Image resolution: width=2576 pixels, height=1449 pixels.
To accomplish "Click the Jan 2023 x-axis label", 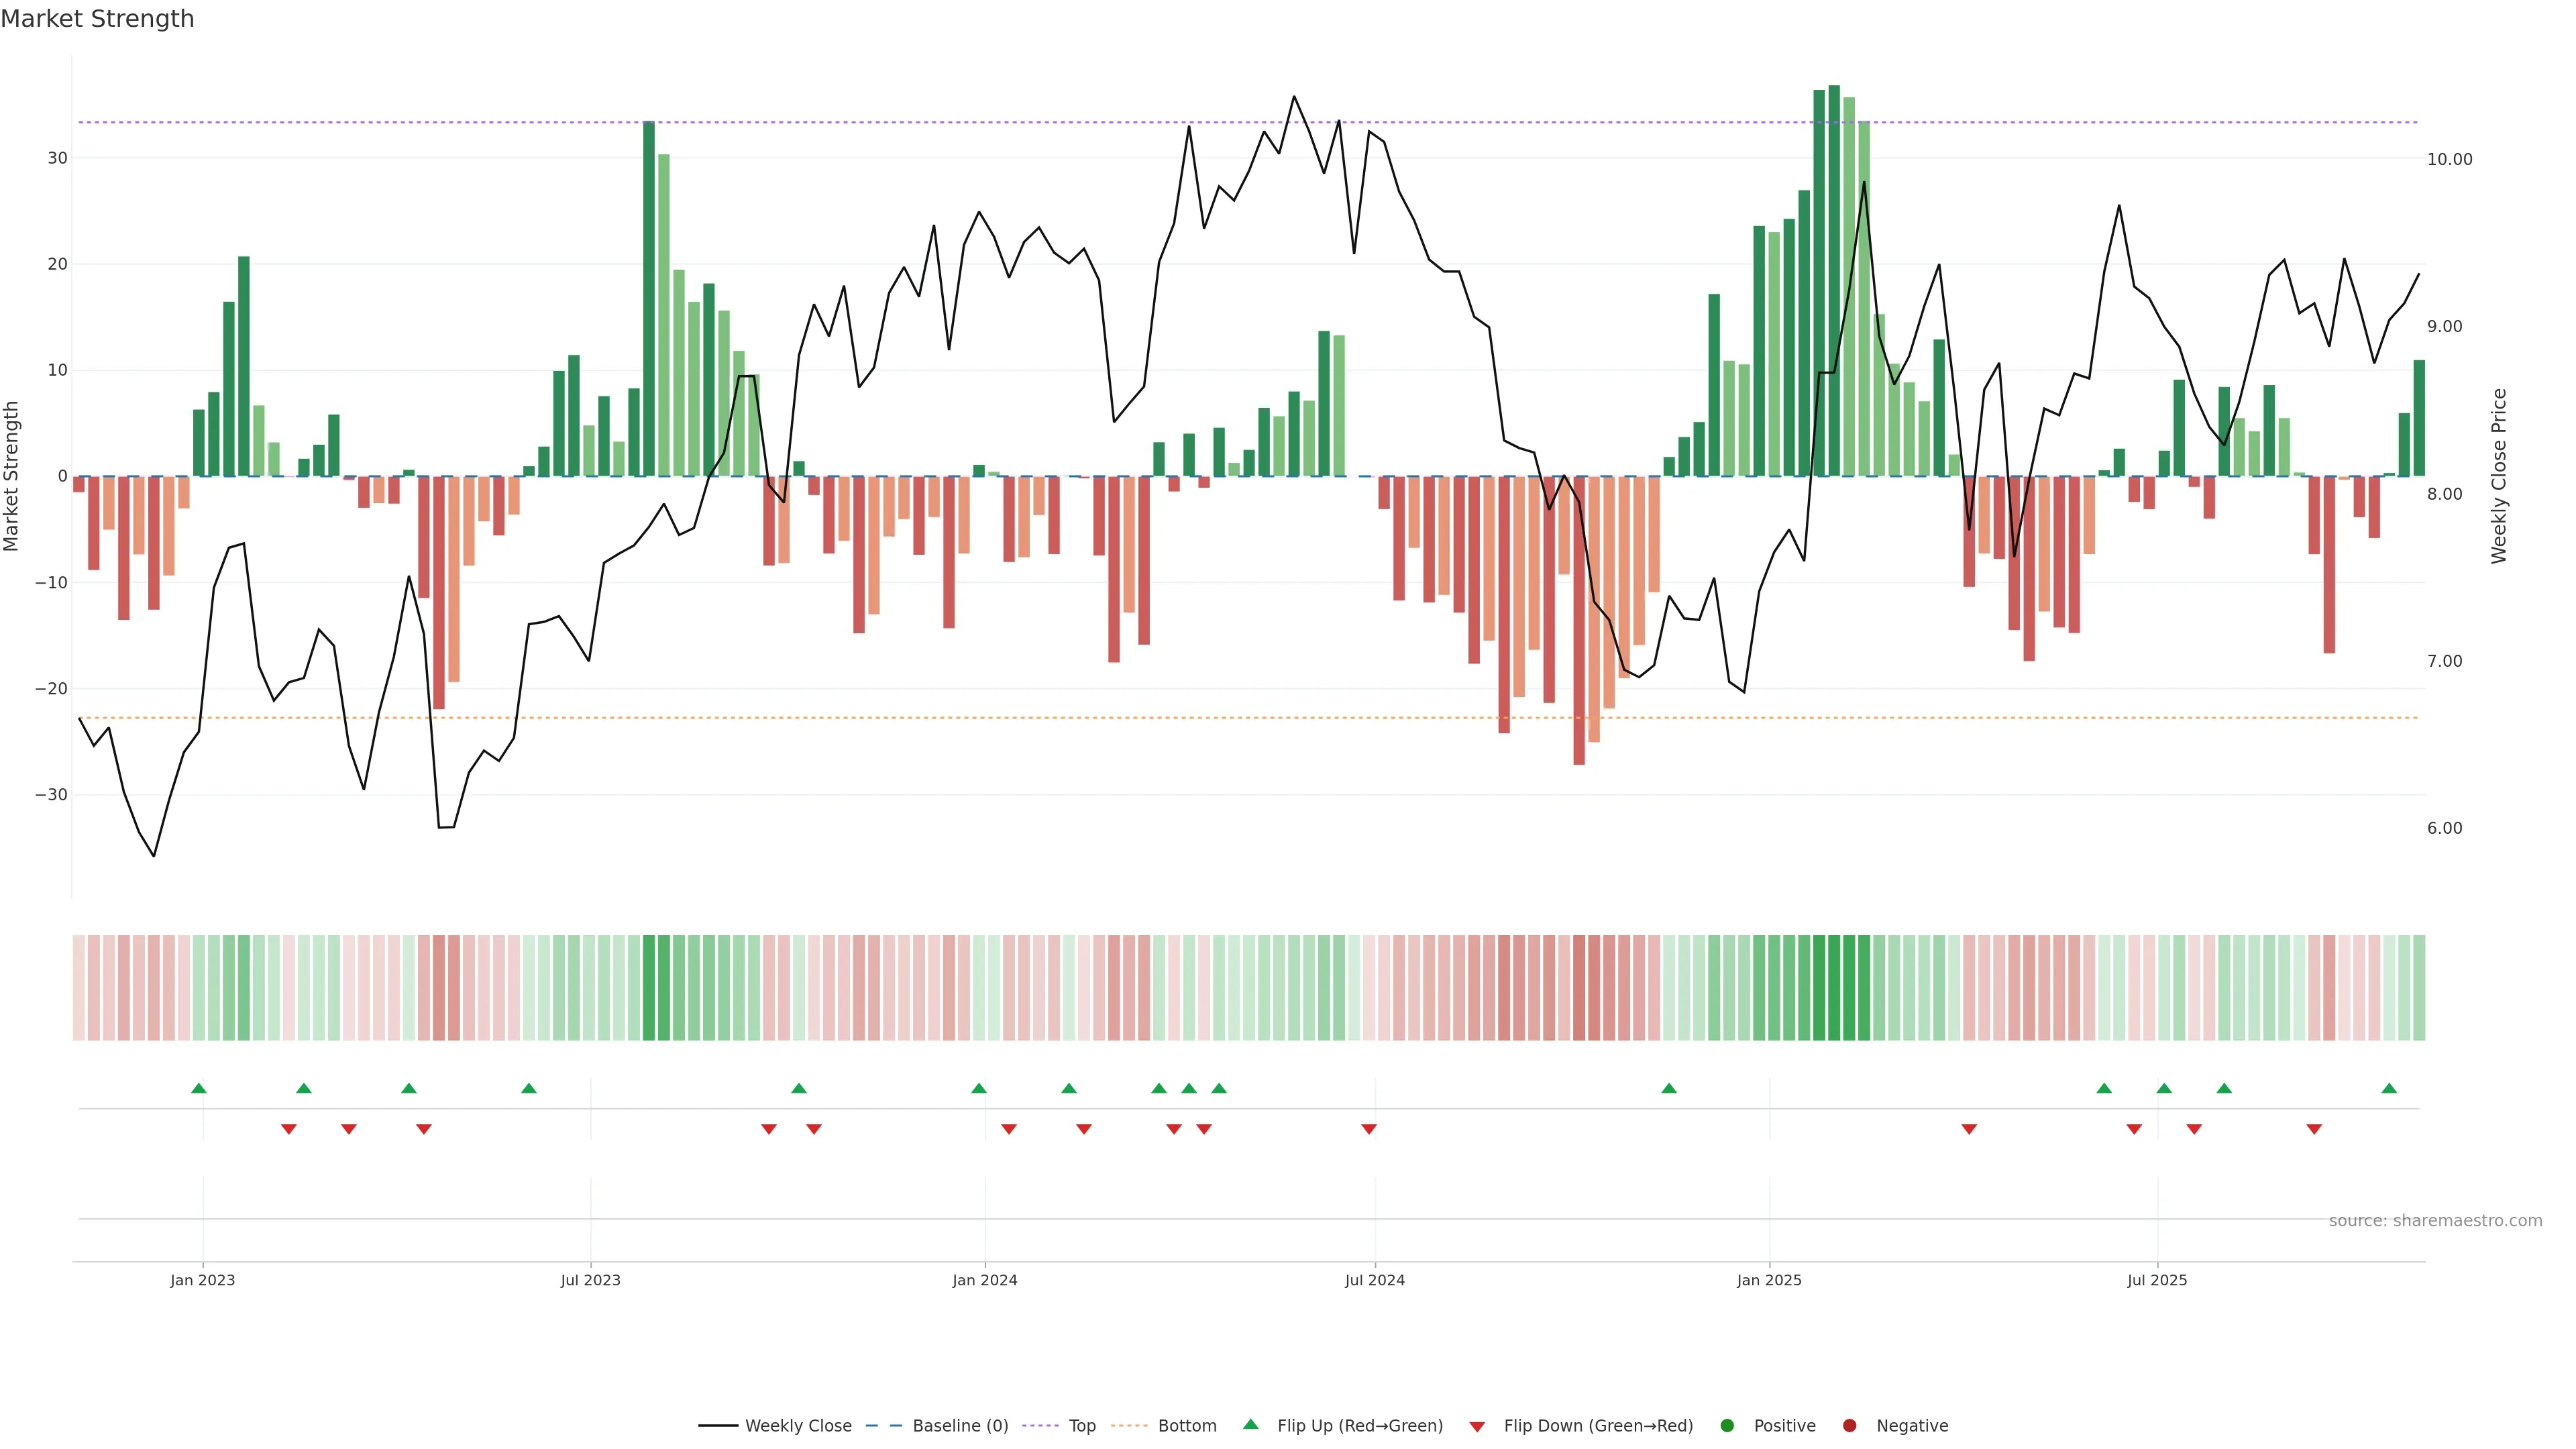I will (x=202, y=1280).
